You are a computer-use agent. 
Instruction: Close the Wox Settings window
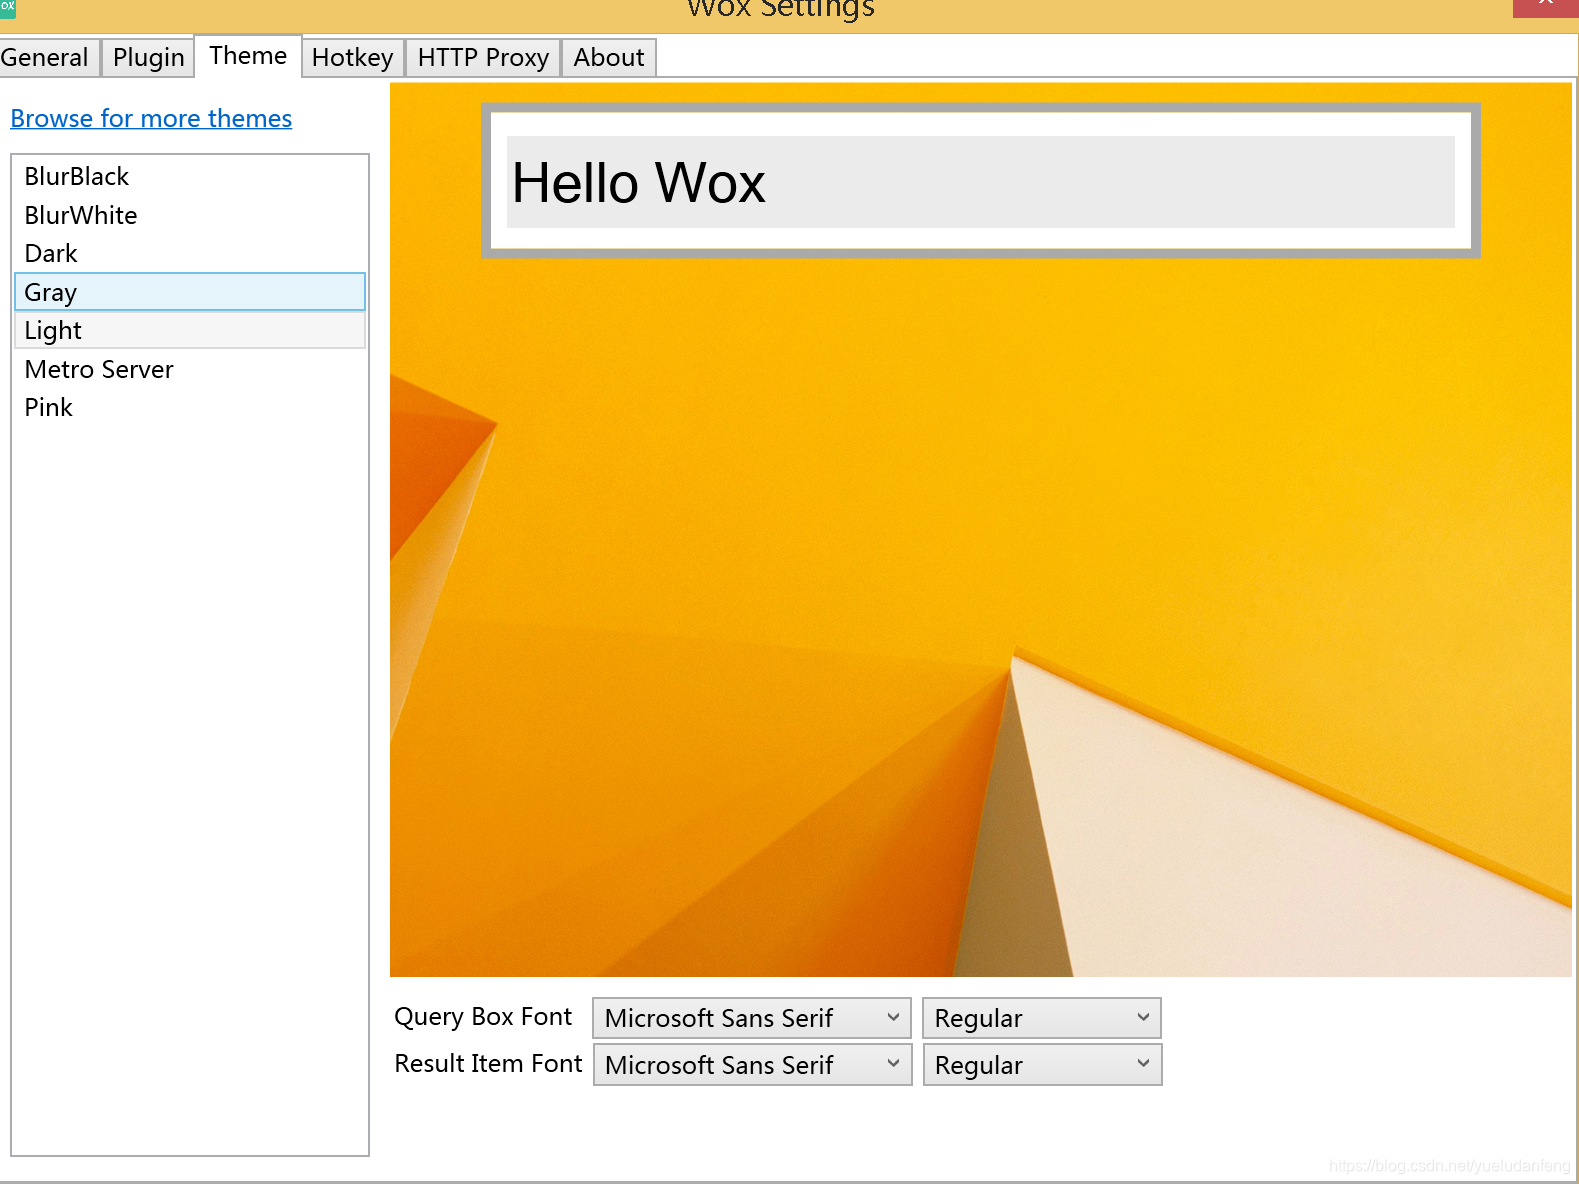click(x=1545, y=8)
